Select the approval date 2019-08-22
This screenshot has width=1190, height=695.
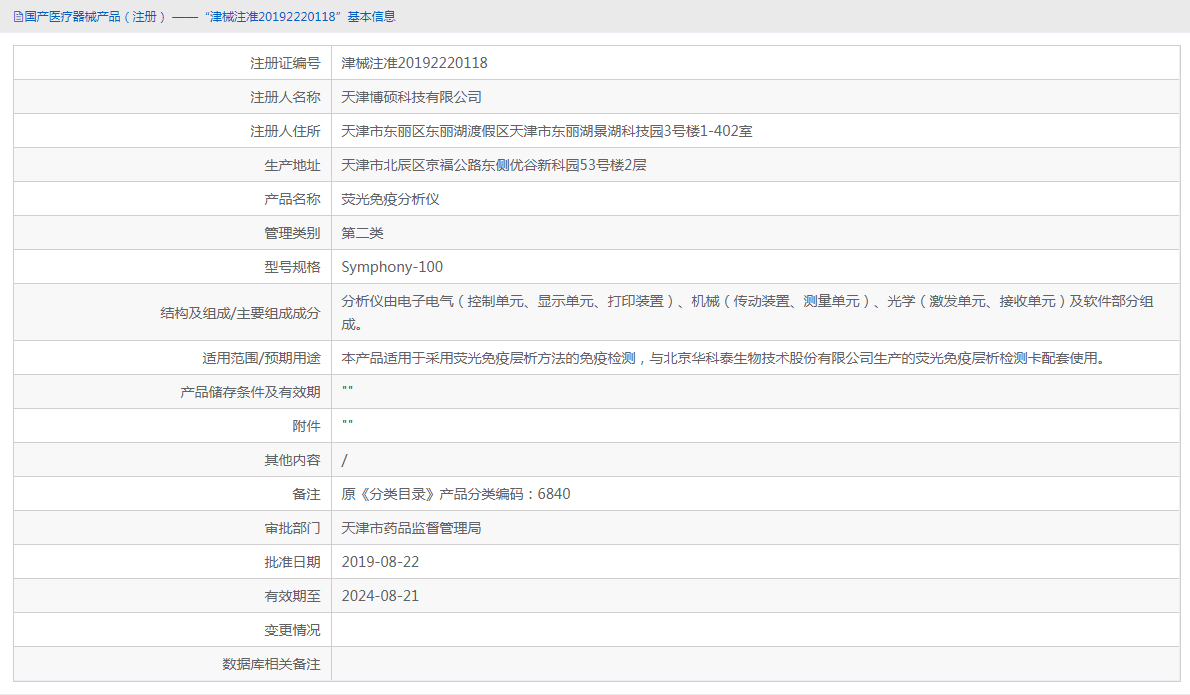tap(380, 562)
